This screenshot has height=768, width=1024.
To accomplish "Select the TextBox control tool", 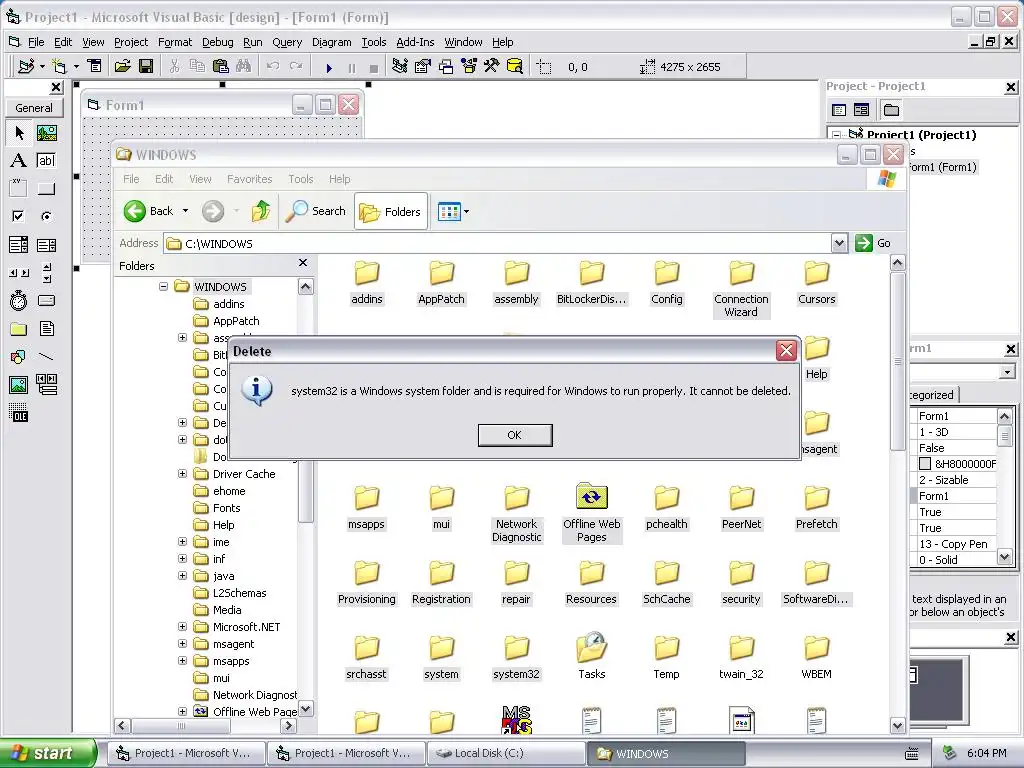I will (46, 161).
